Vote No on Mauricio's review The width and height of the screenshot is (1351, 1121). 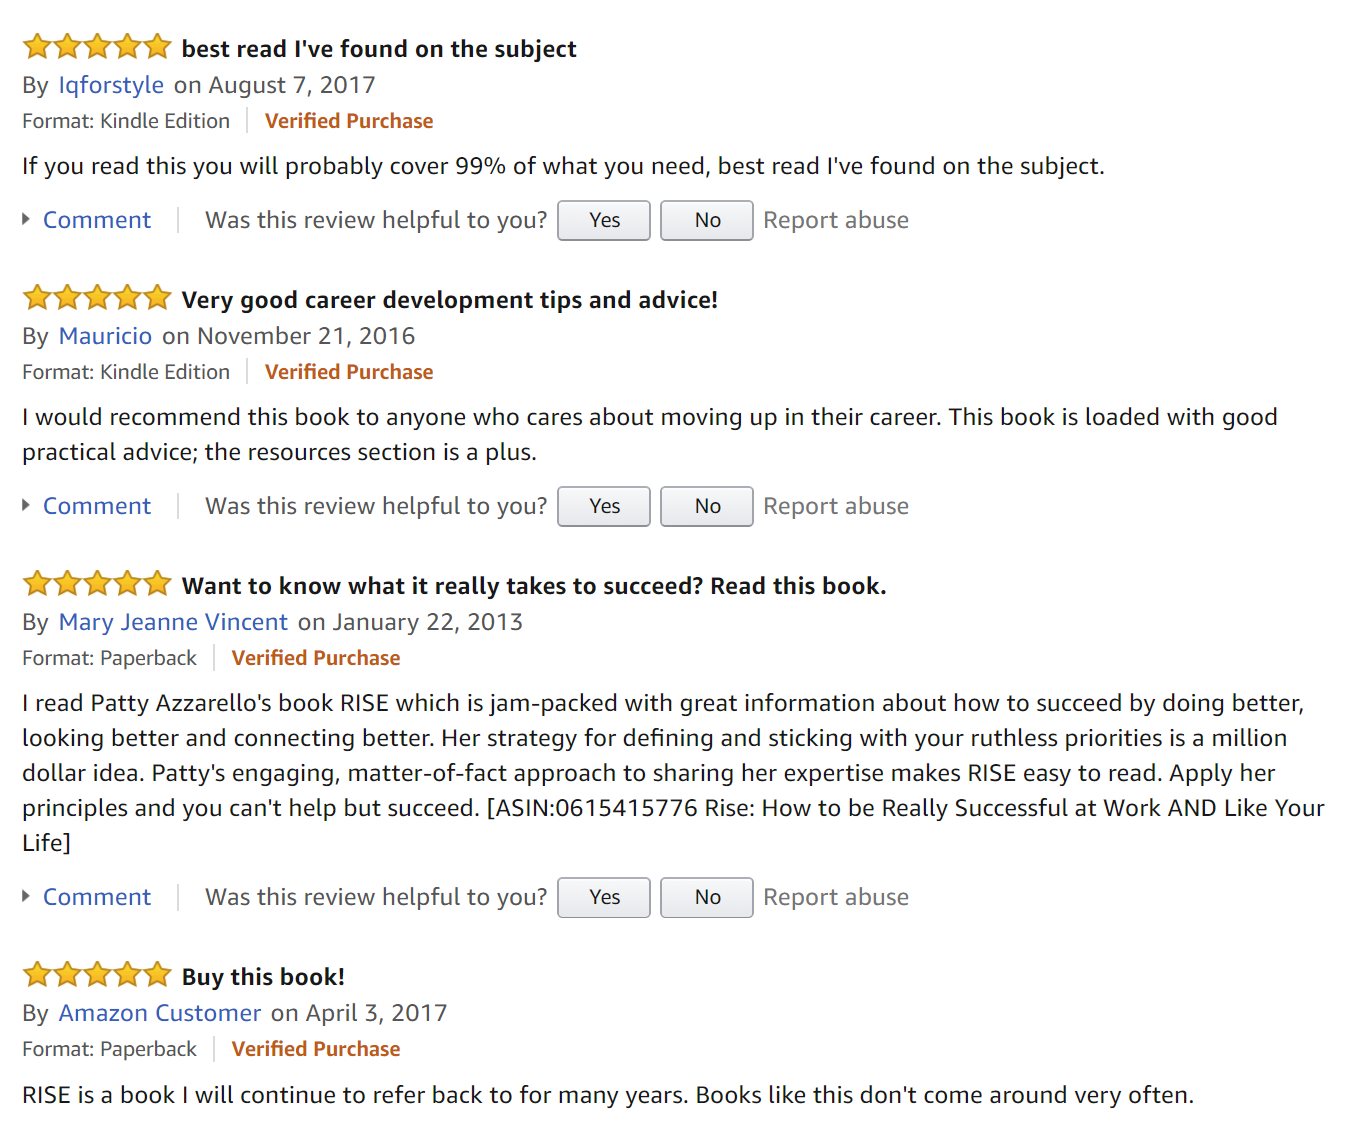(x=707, y=506)
